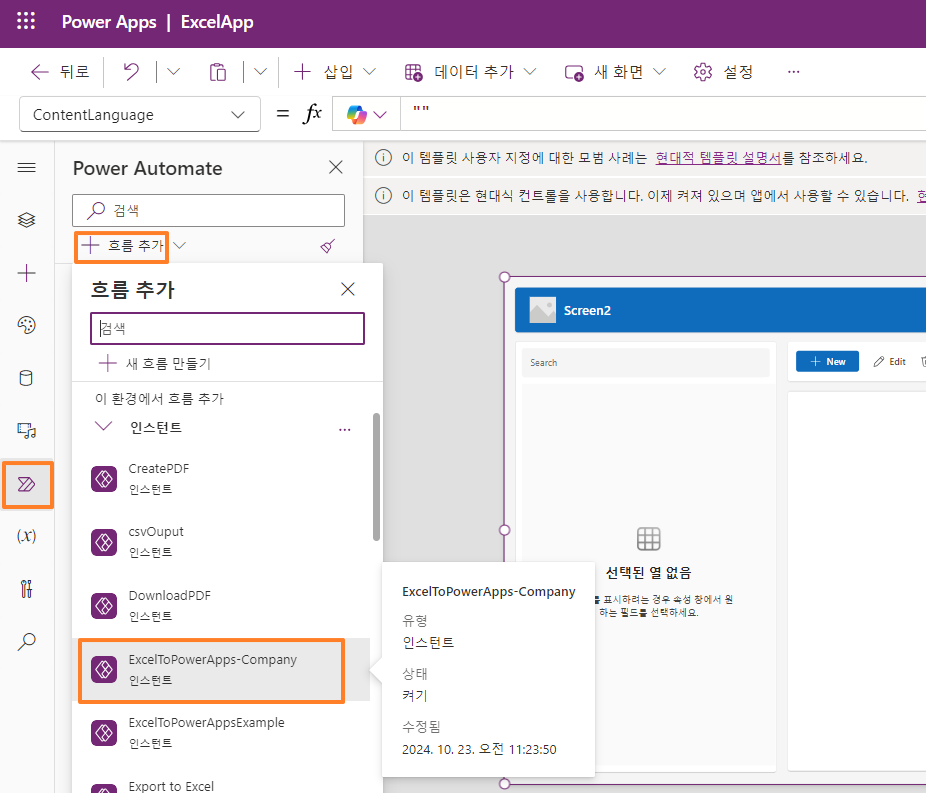
Task: Open the media icon in sidebar
Action: tap(27, 430)
